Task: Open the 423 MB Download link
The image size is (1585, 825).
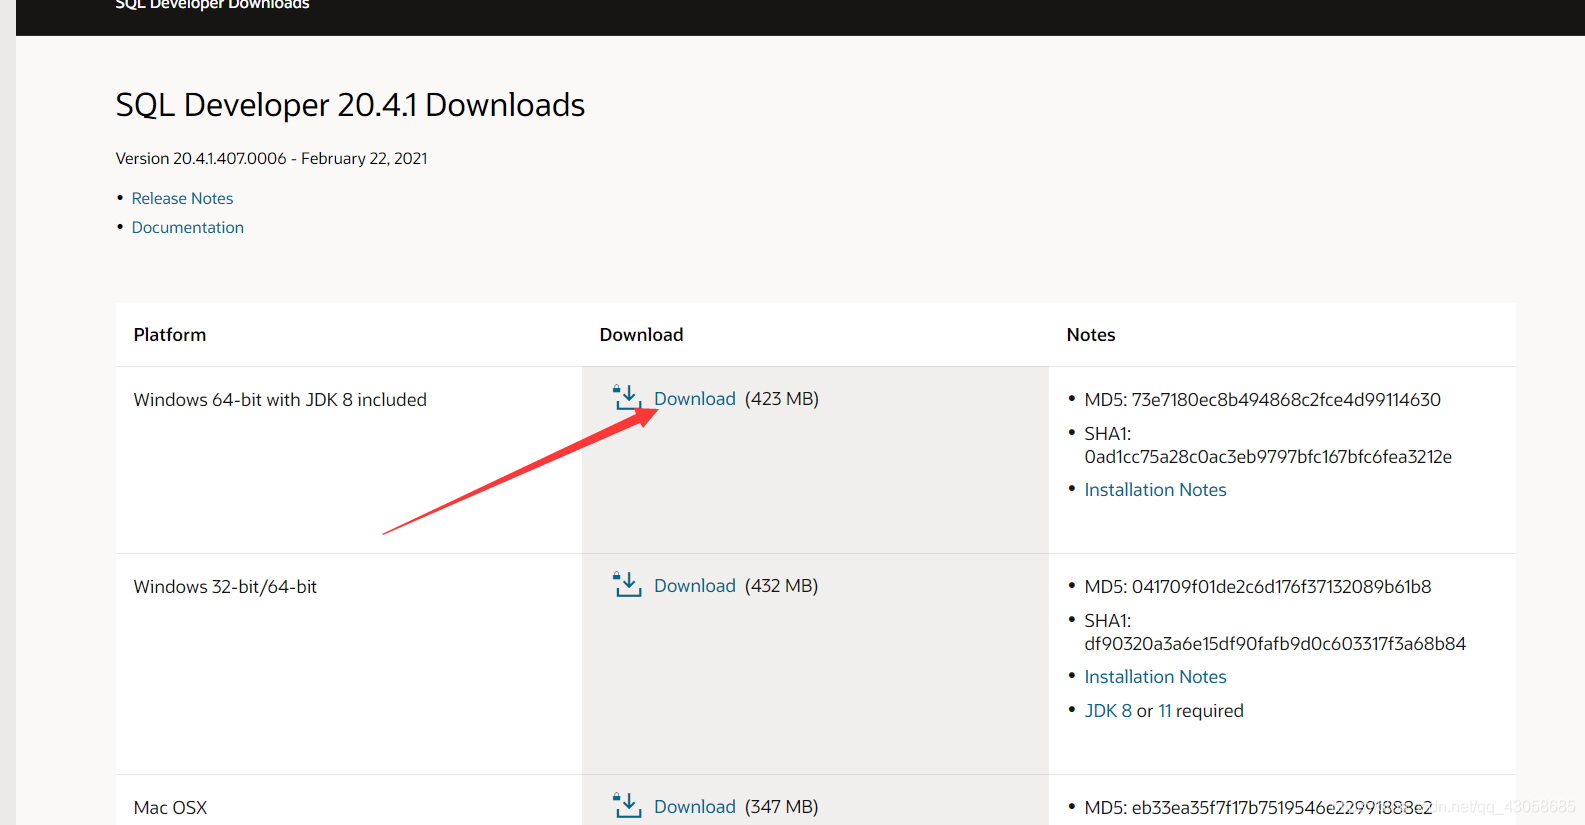Action: pyautogui.click(x=695, y=399)
